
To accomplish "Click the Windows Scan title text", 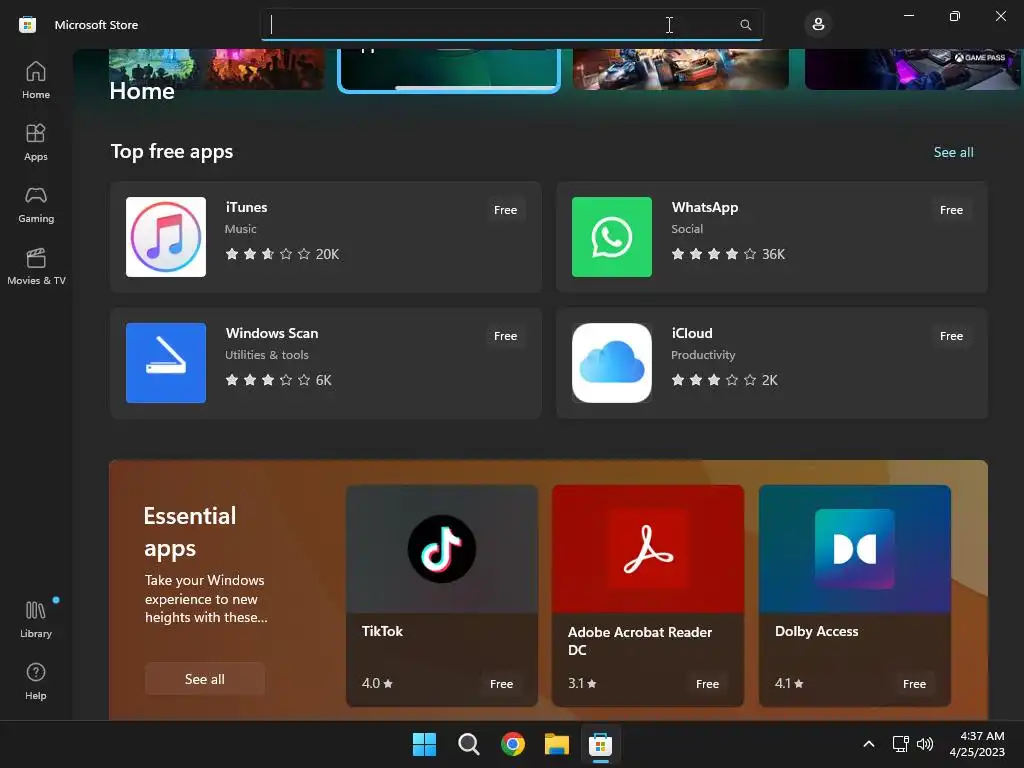I will (272, 333).
